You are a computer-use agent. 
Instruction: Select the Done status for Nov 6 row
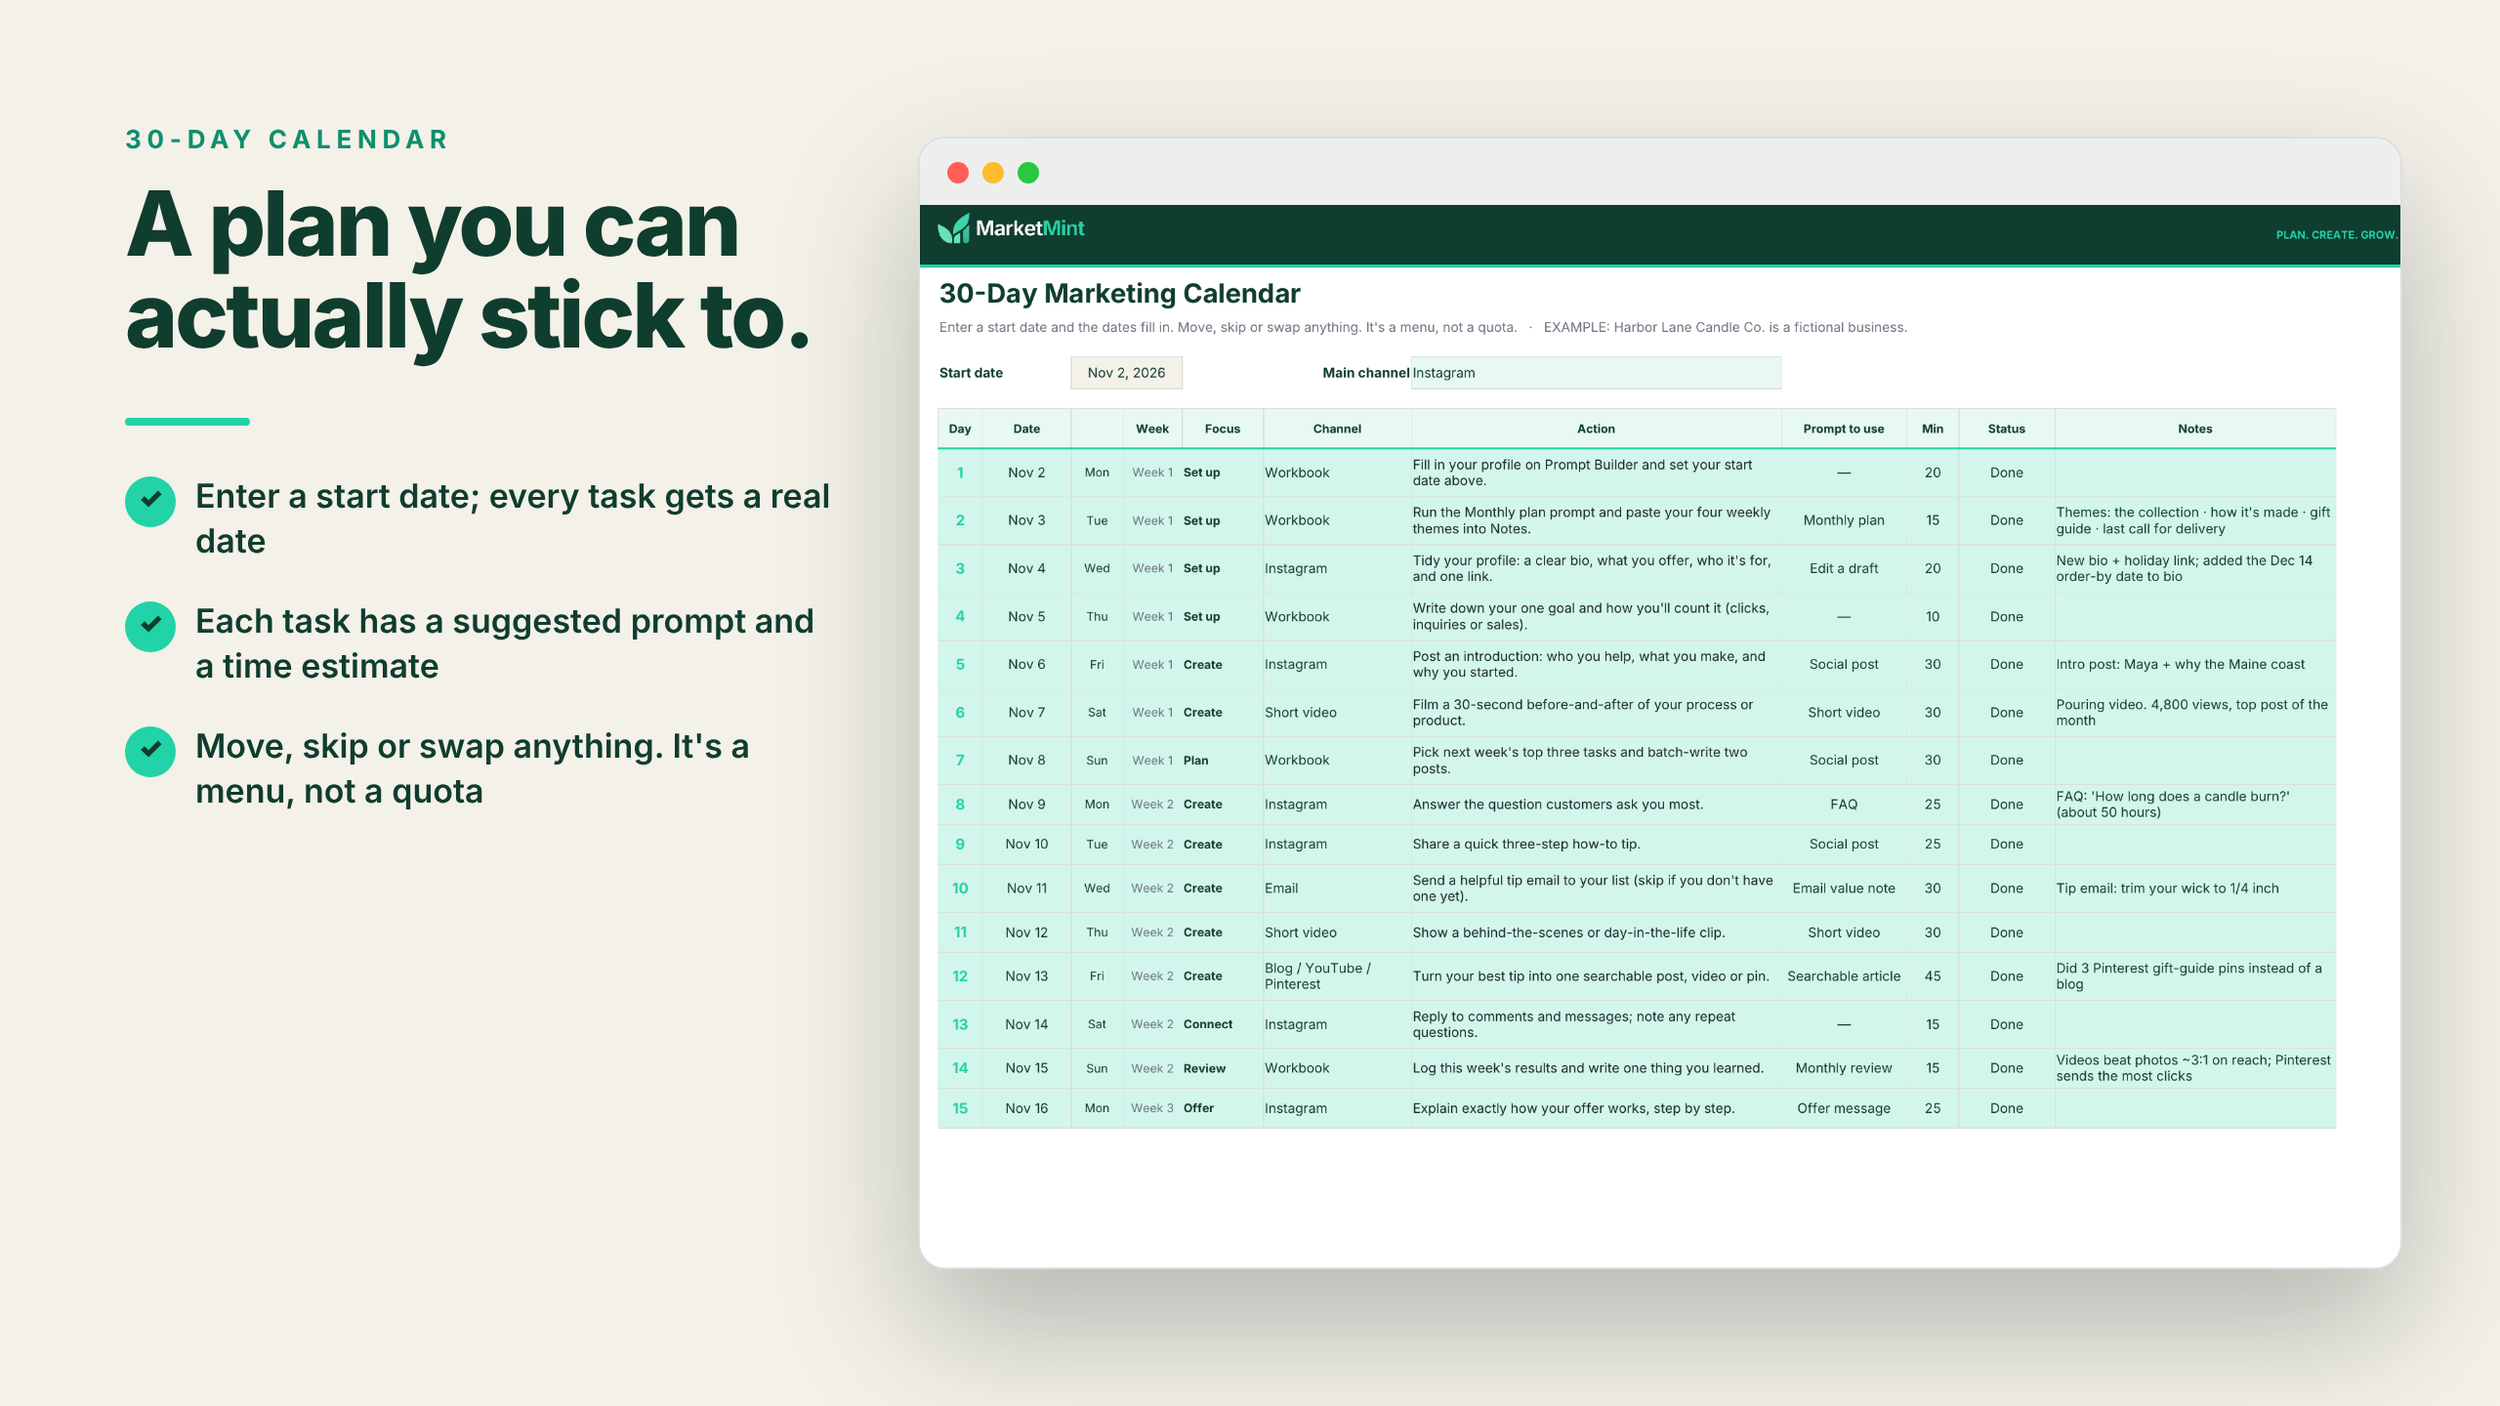pos(2006,665)
